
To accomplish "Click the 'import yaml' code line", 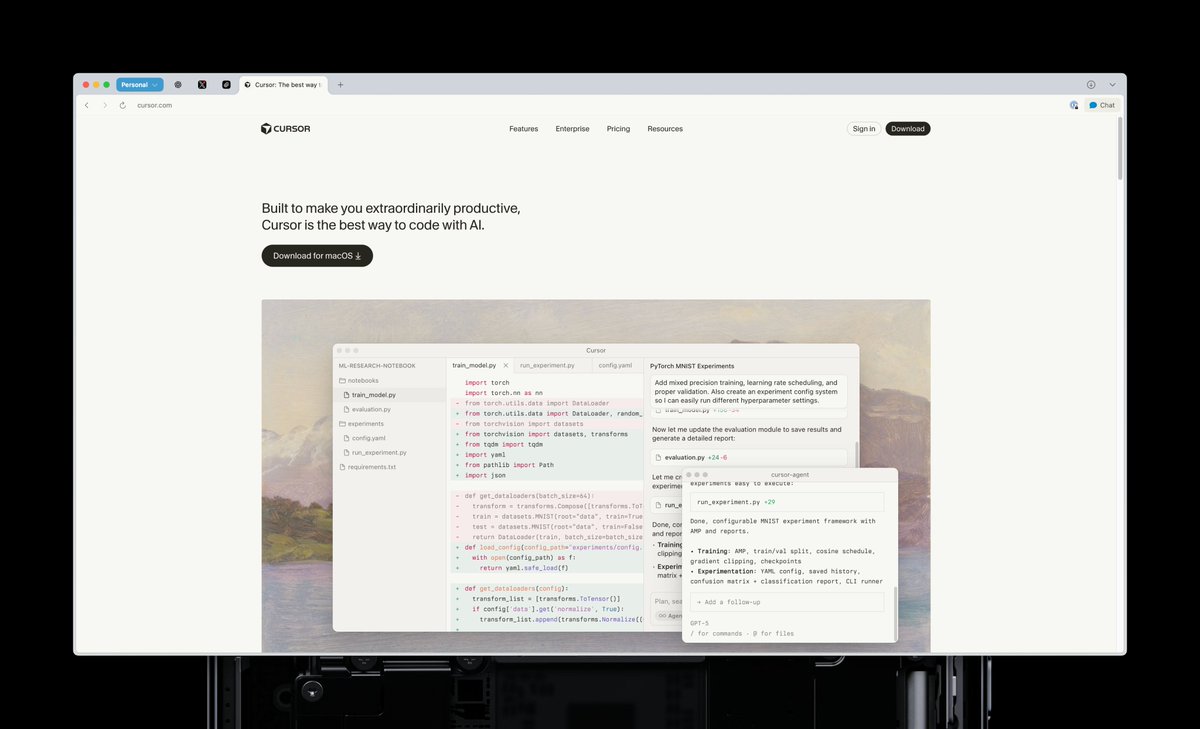I will click(485, 455).
